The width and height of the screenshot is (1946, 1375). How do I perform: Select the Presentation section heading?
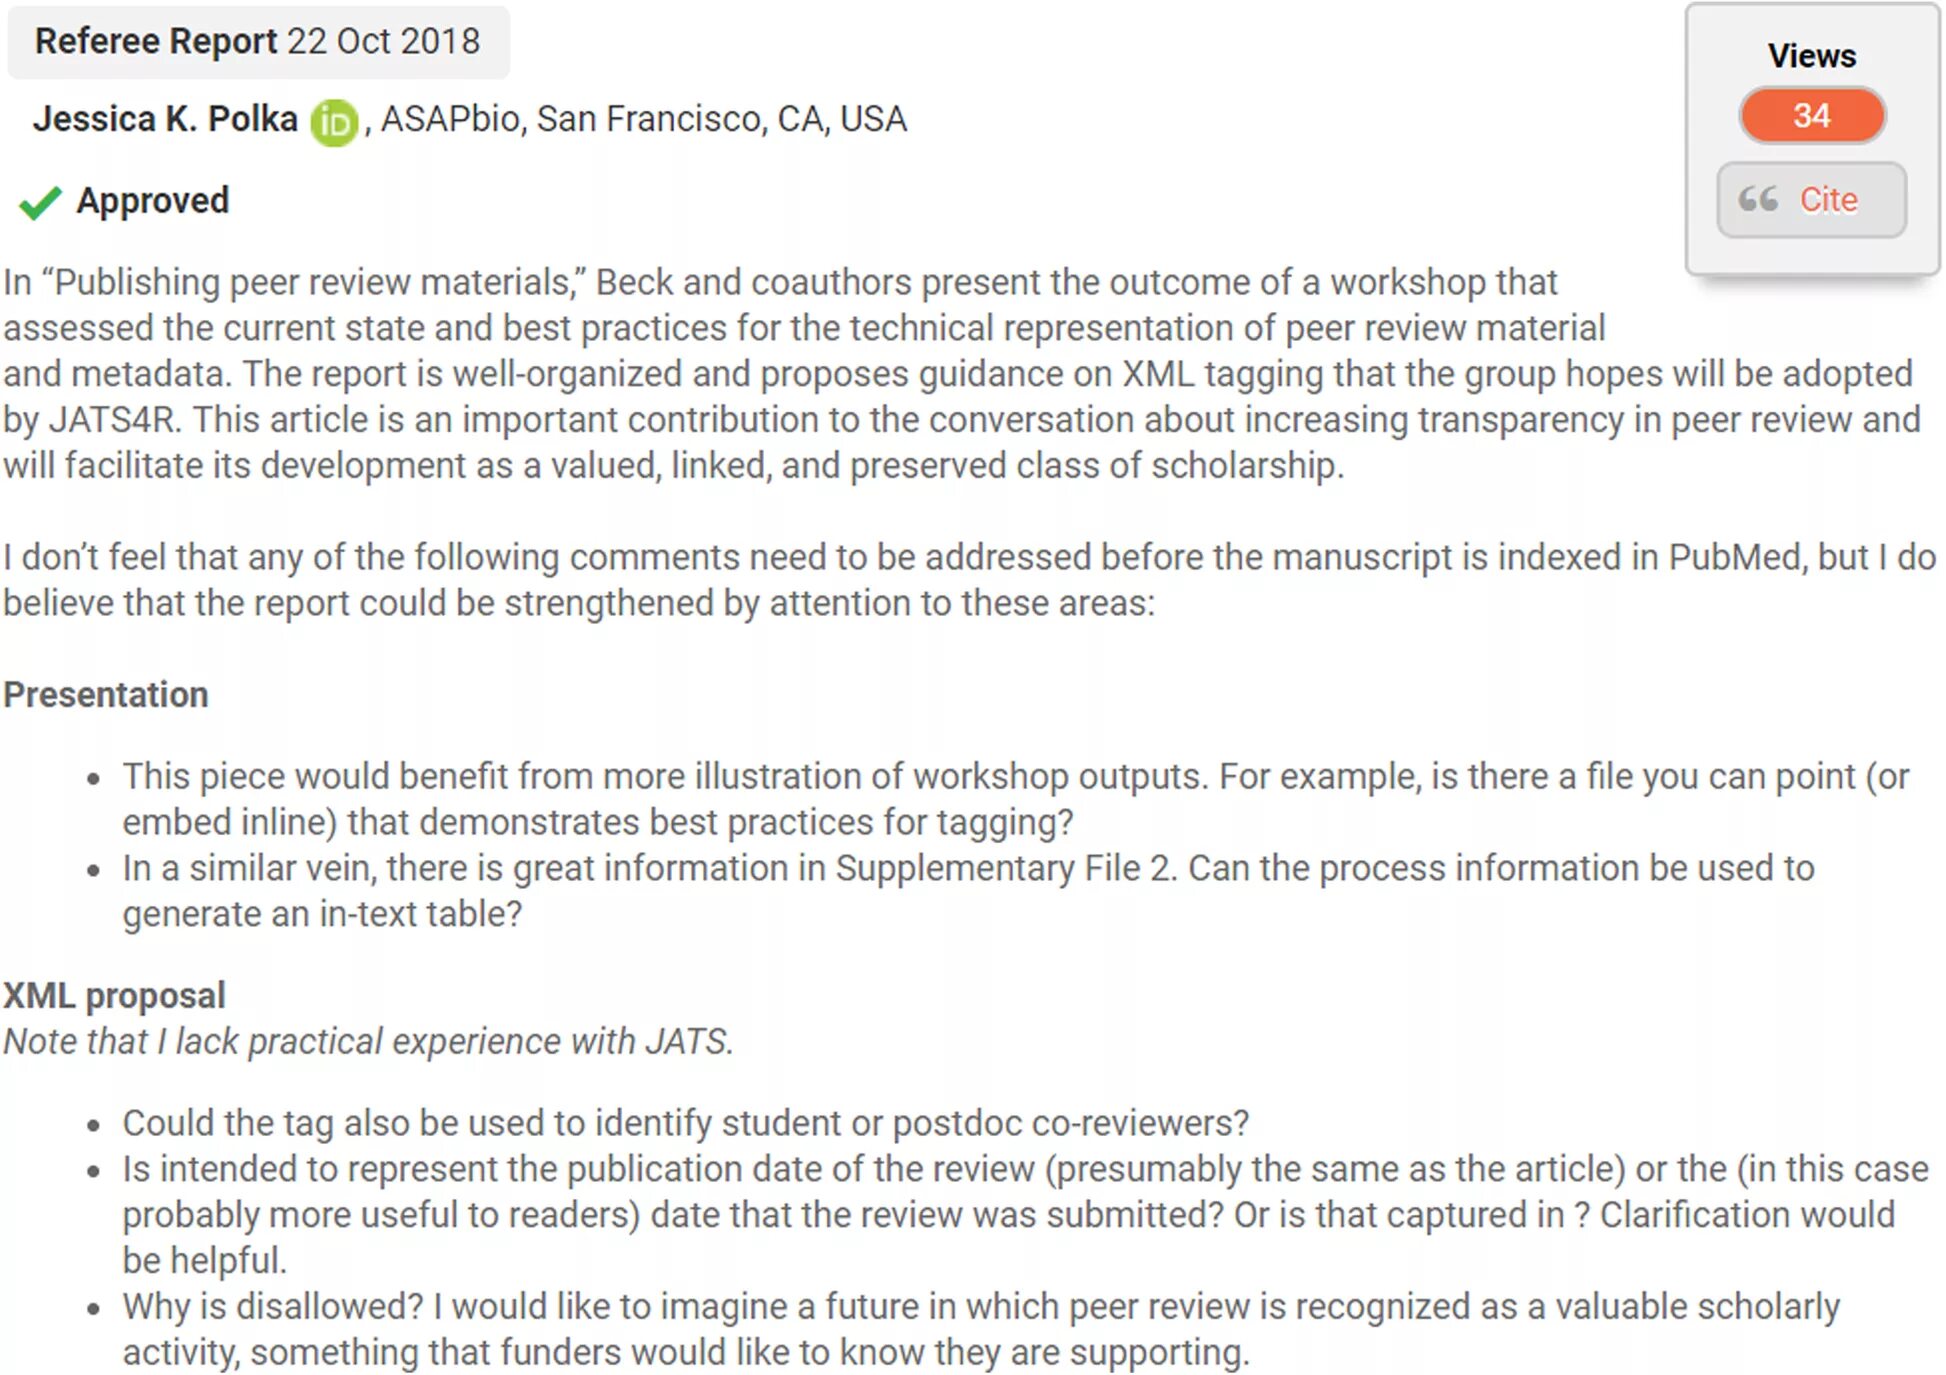[106, 695]
